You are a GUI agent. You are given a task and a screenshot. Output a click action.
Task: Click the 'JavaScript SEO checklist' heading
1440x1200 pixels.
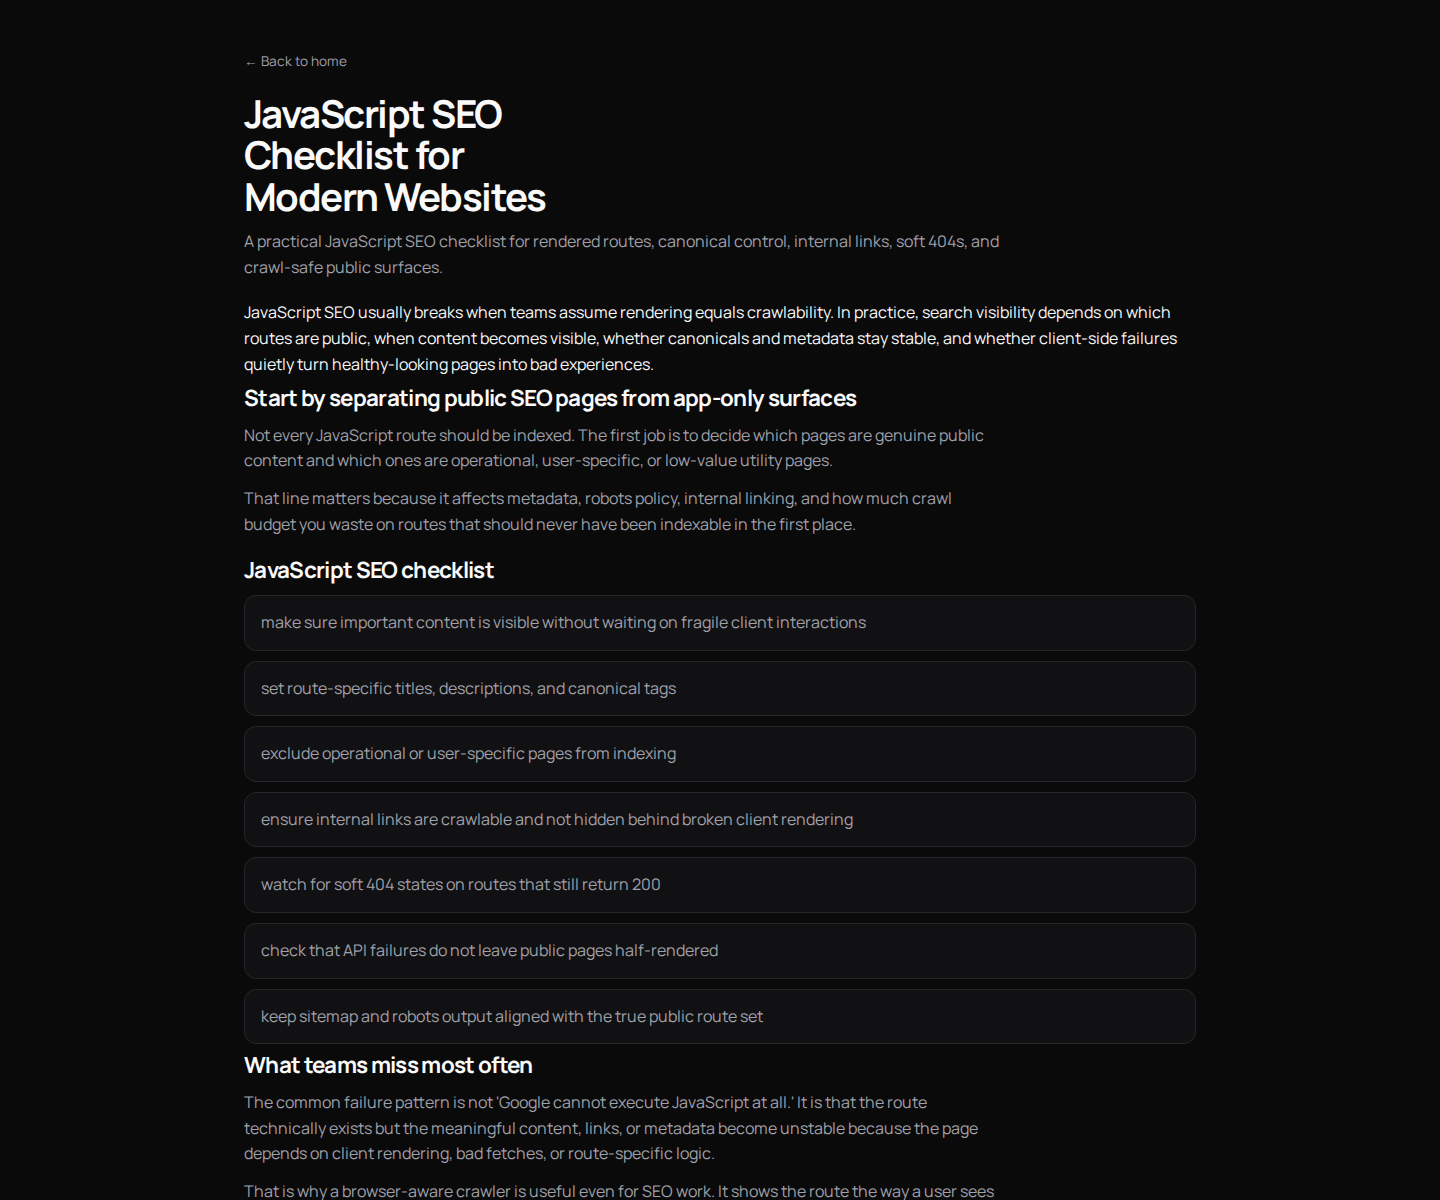coord(369,571)
